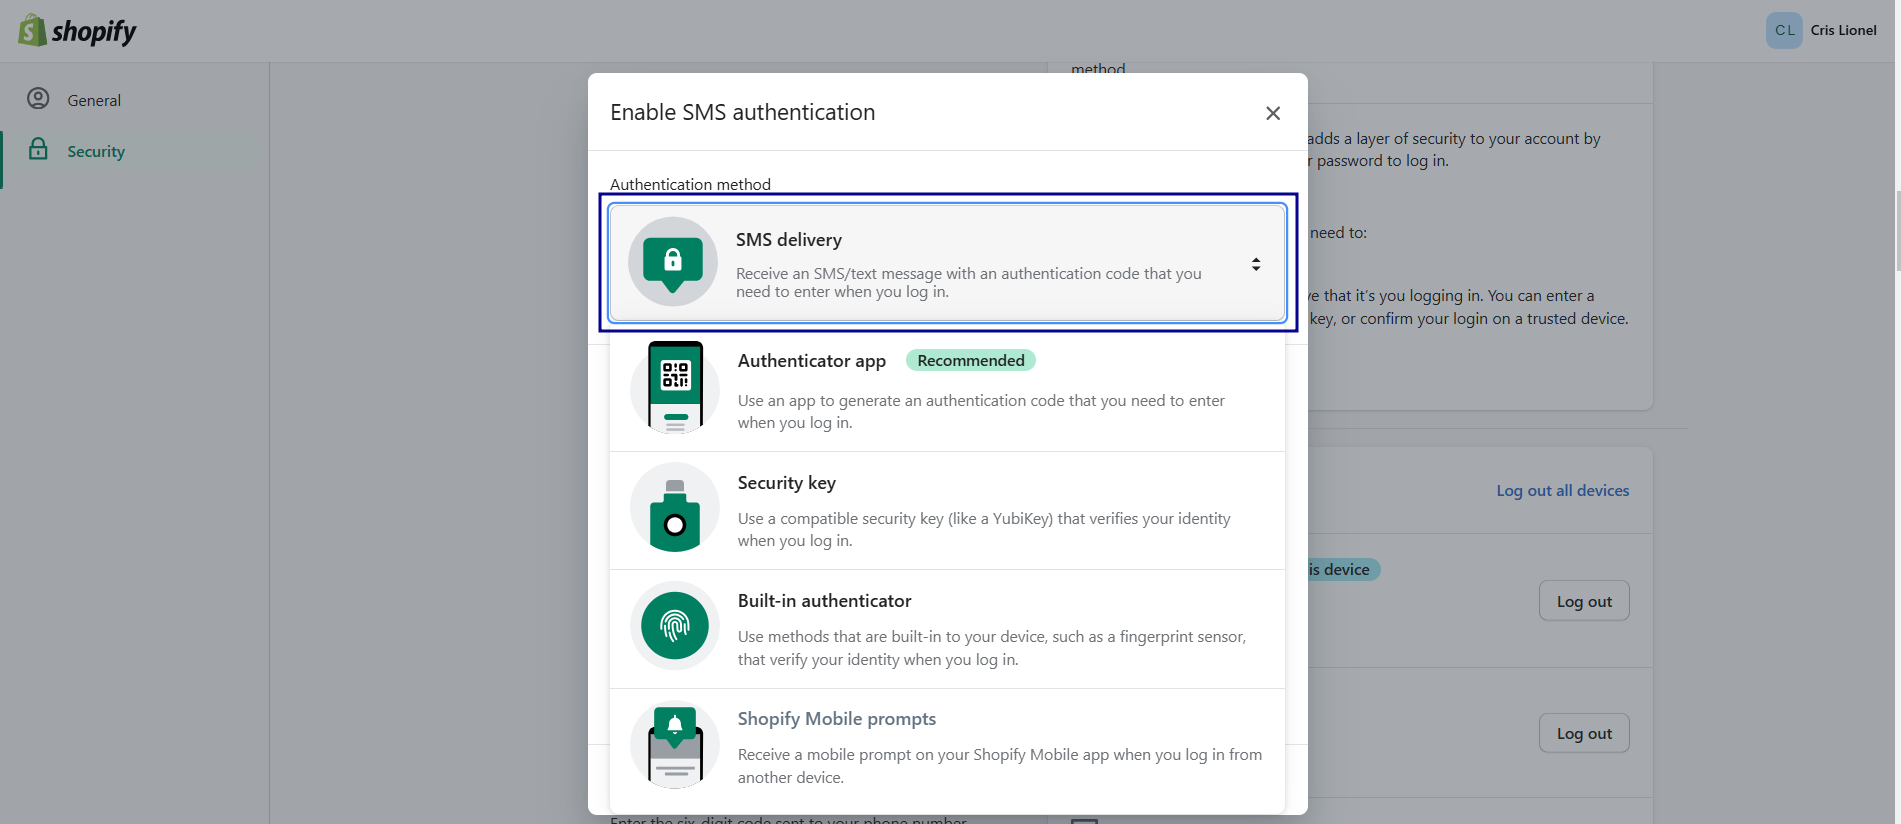Click Log out all devices link

click(1562, 490)
